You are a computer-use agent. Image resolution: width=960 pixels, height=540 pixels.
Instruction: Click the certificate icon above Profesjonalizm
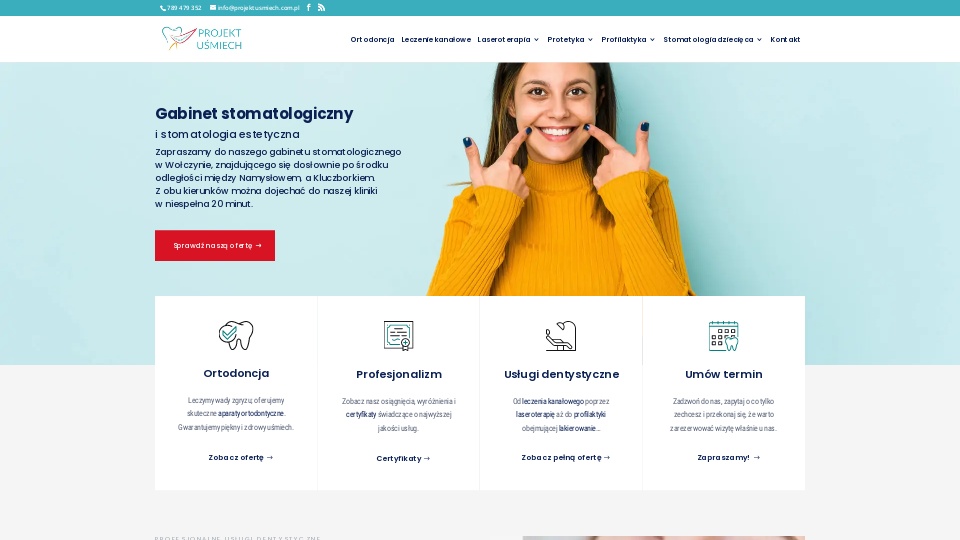point(399,336)
